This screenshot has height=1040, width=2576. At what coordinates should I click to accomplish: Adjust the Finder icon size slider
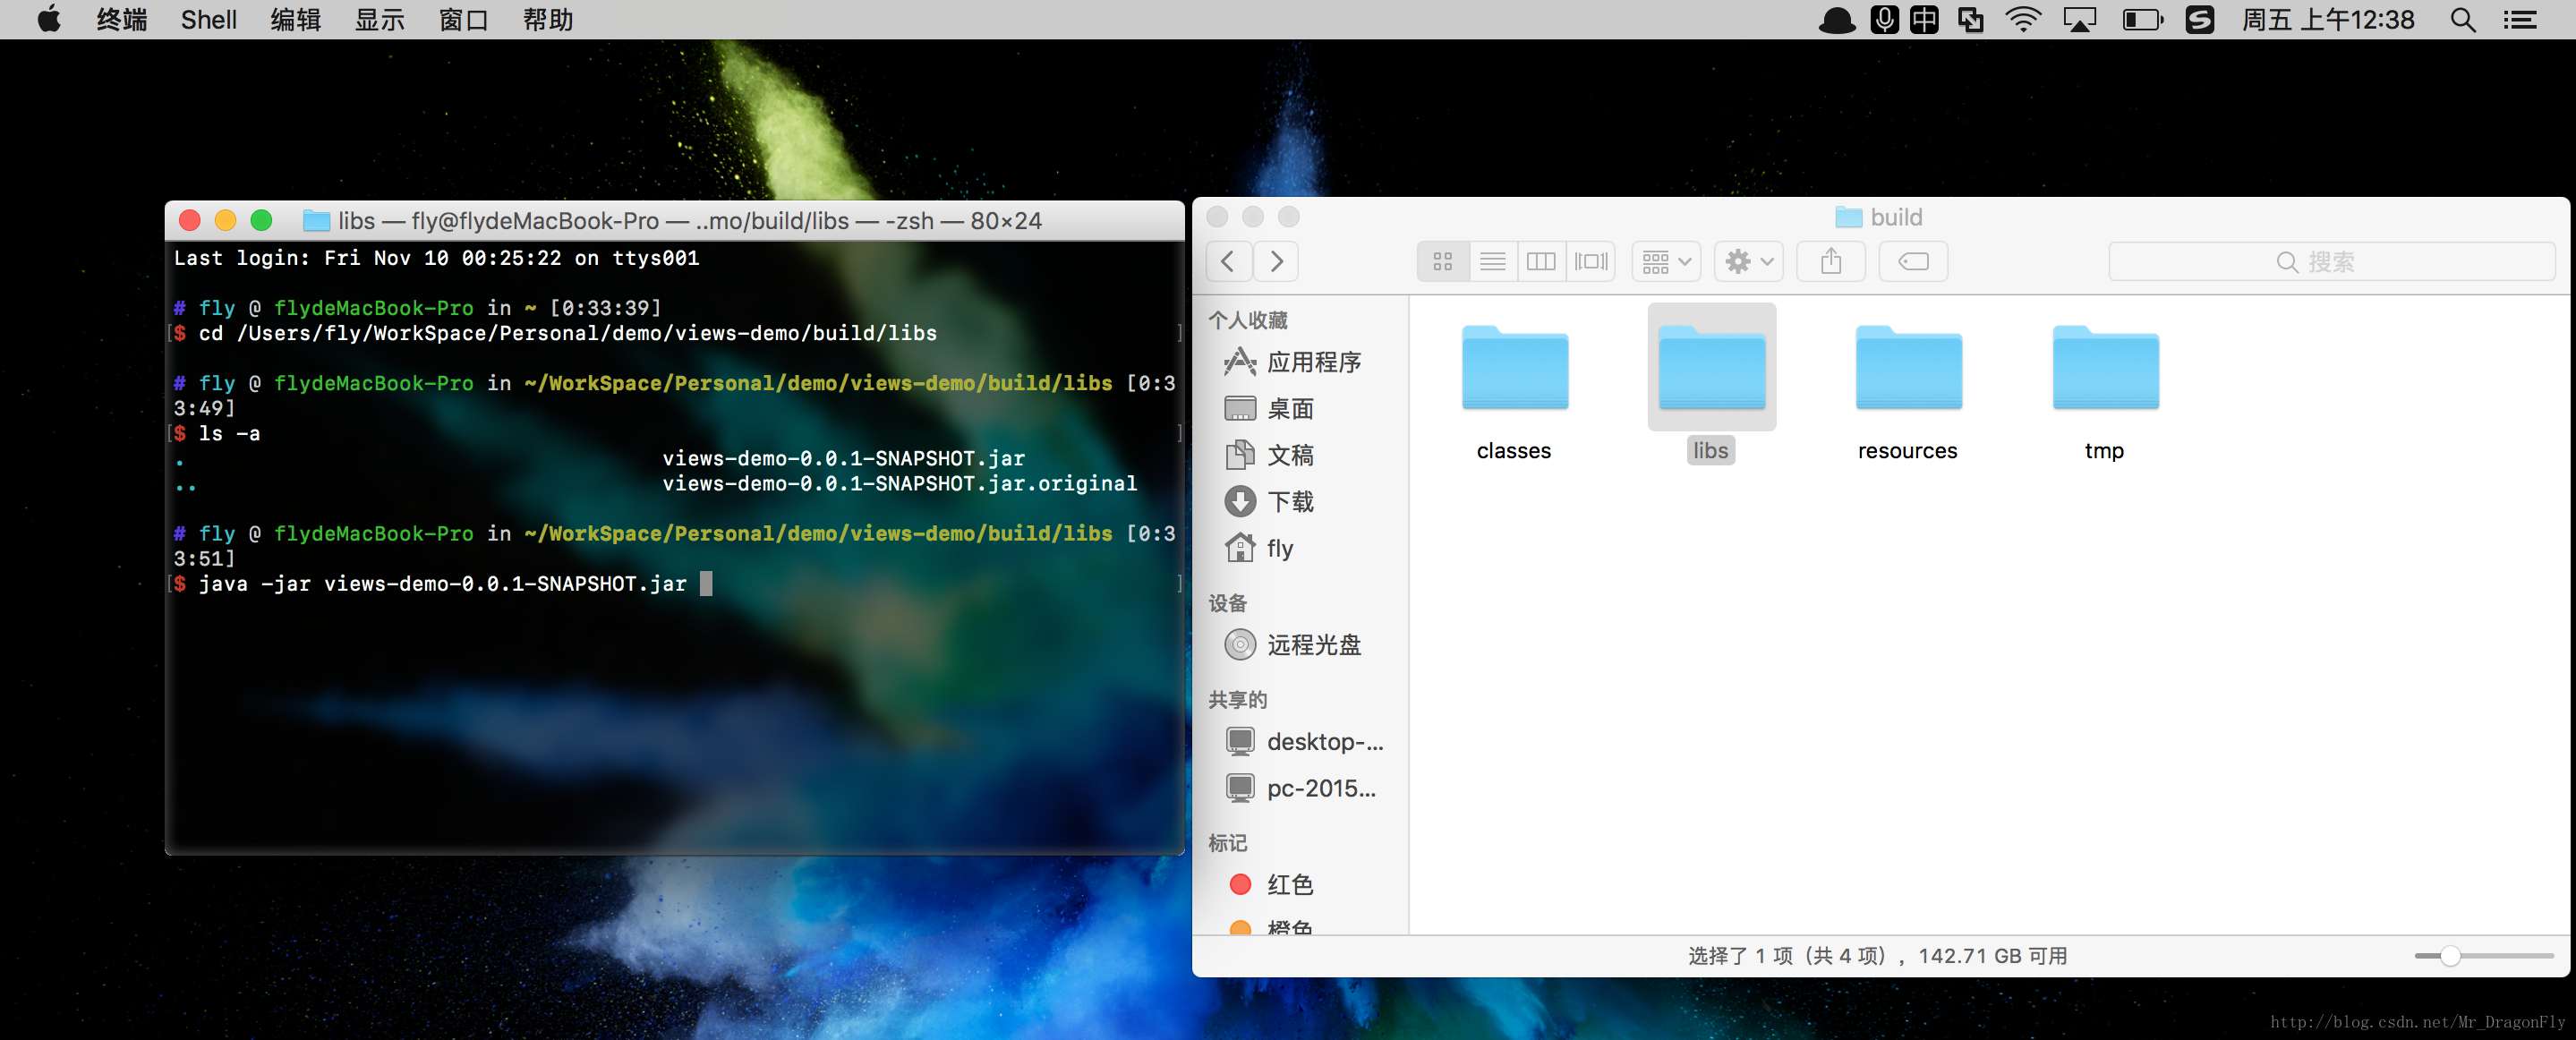2450,957
